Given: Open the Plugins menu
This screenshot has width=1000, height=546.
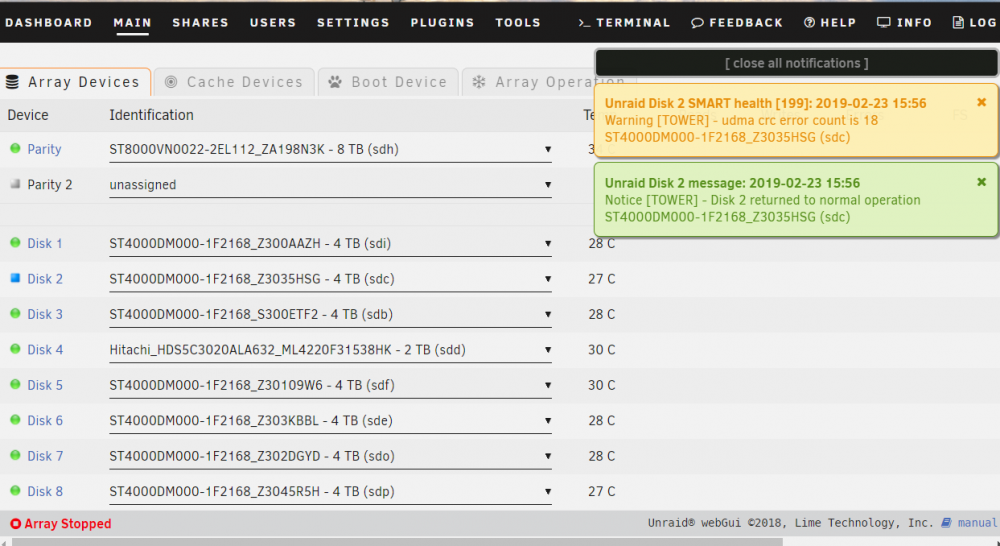Looking at the screenshot, I should [x=443, y=22].
